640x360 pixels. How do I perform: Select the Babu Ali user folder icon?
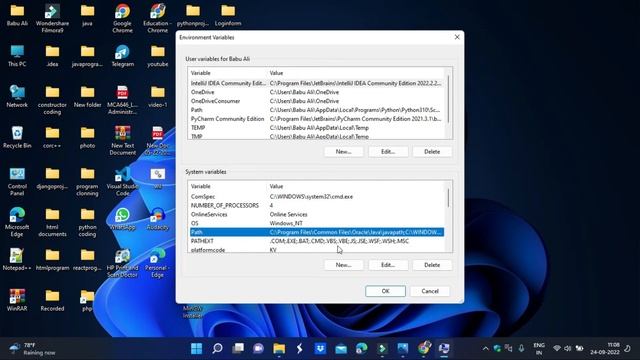17,15
